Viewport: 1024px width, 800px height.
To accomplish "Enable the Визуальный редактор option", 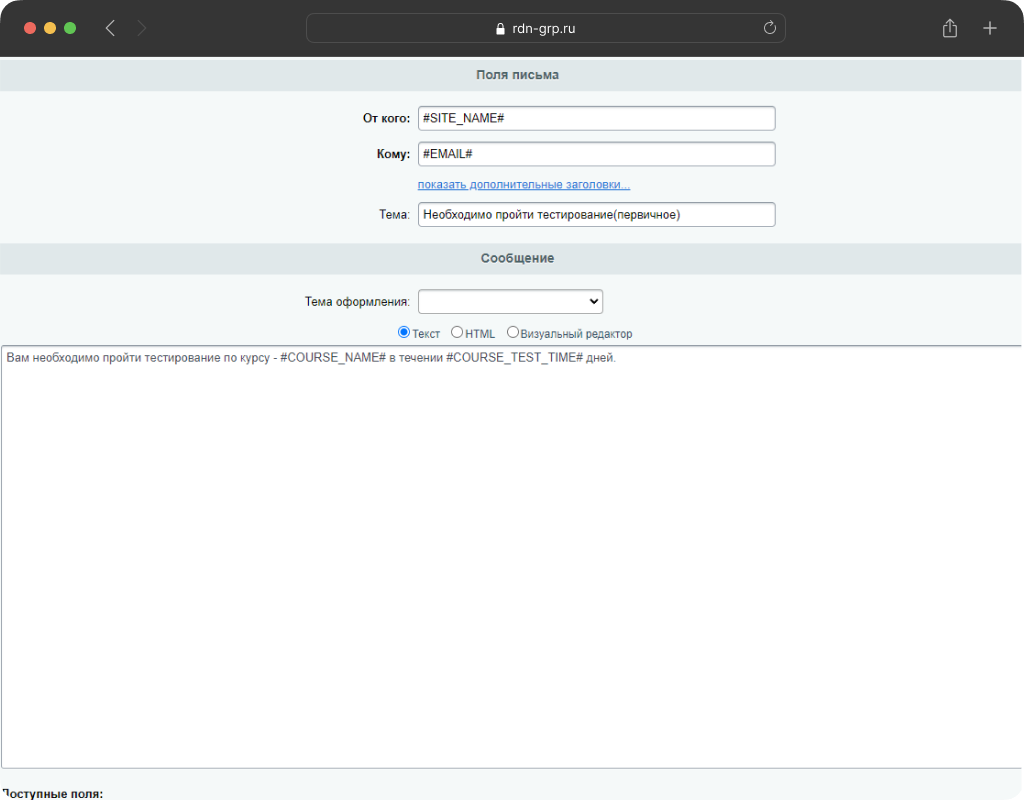I will (513, 333).
